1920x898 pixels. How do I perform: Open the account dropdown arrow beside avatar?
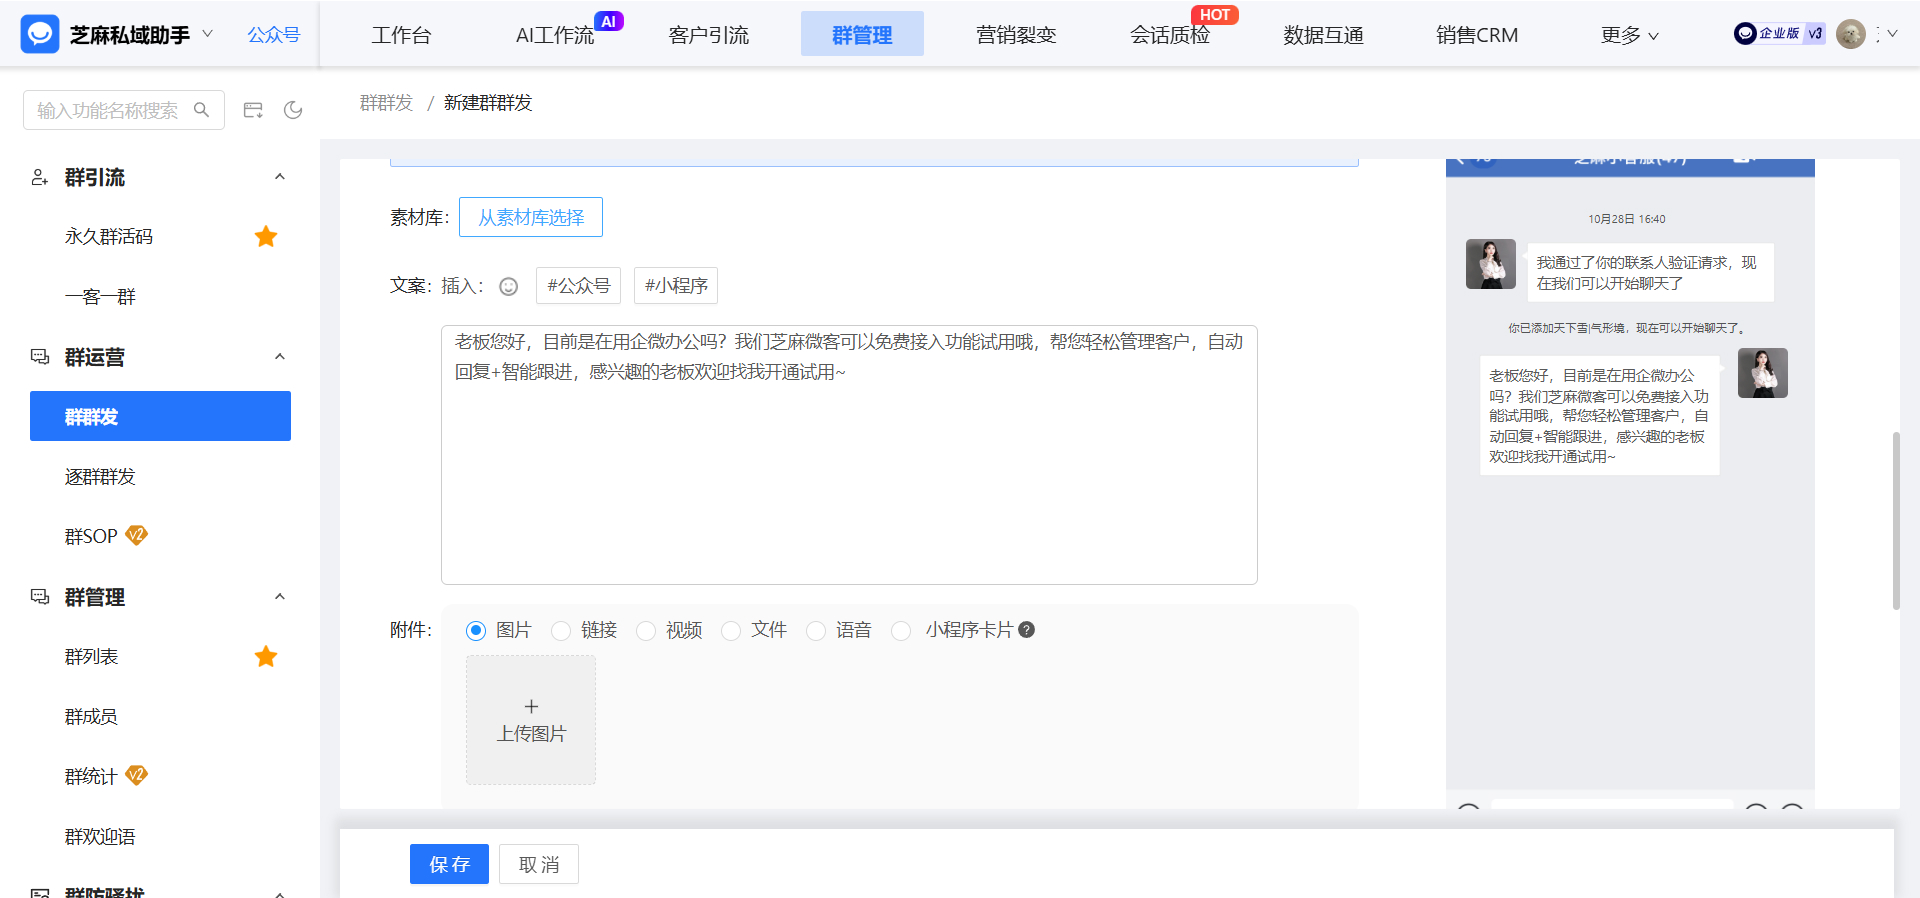pyautogui.click(x=1892, y=34)
